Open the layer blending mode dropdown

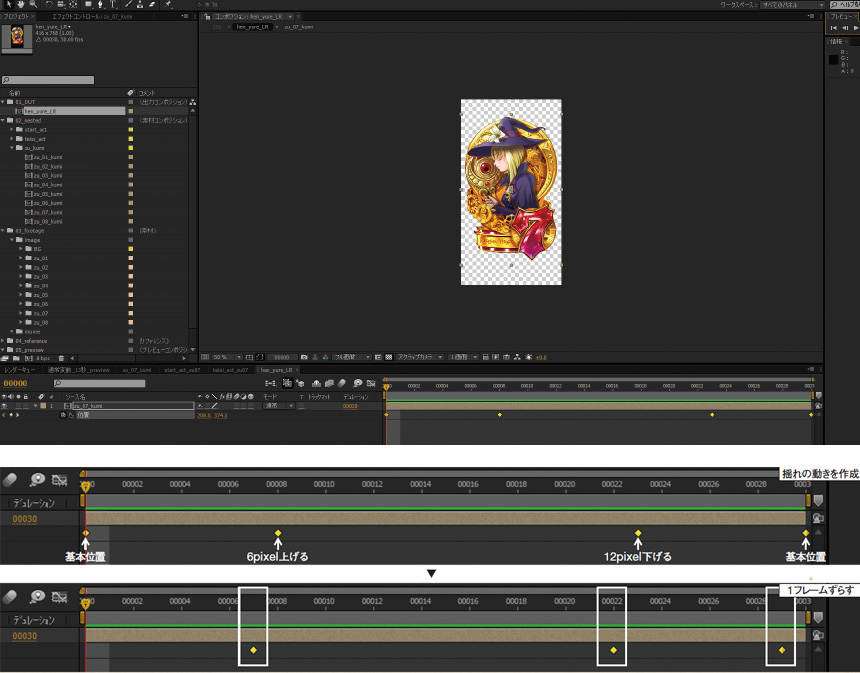pos(279,406)
